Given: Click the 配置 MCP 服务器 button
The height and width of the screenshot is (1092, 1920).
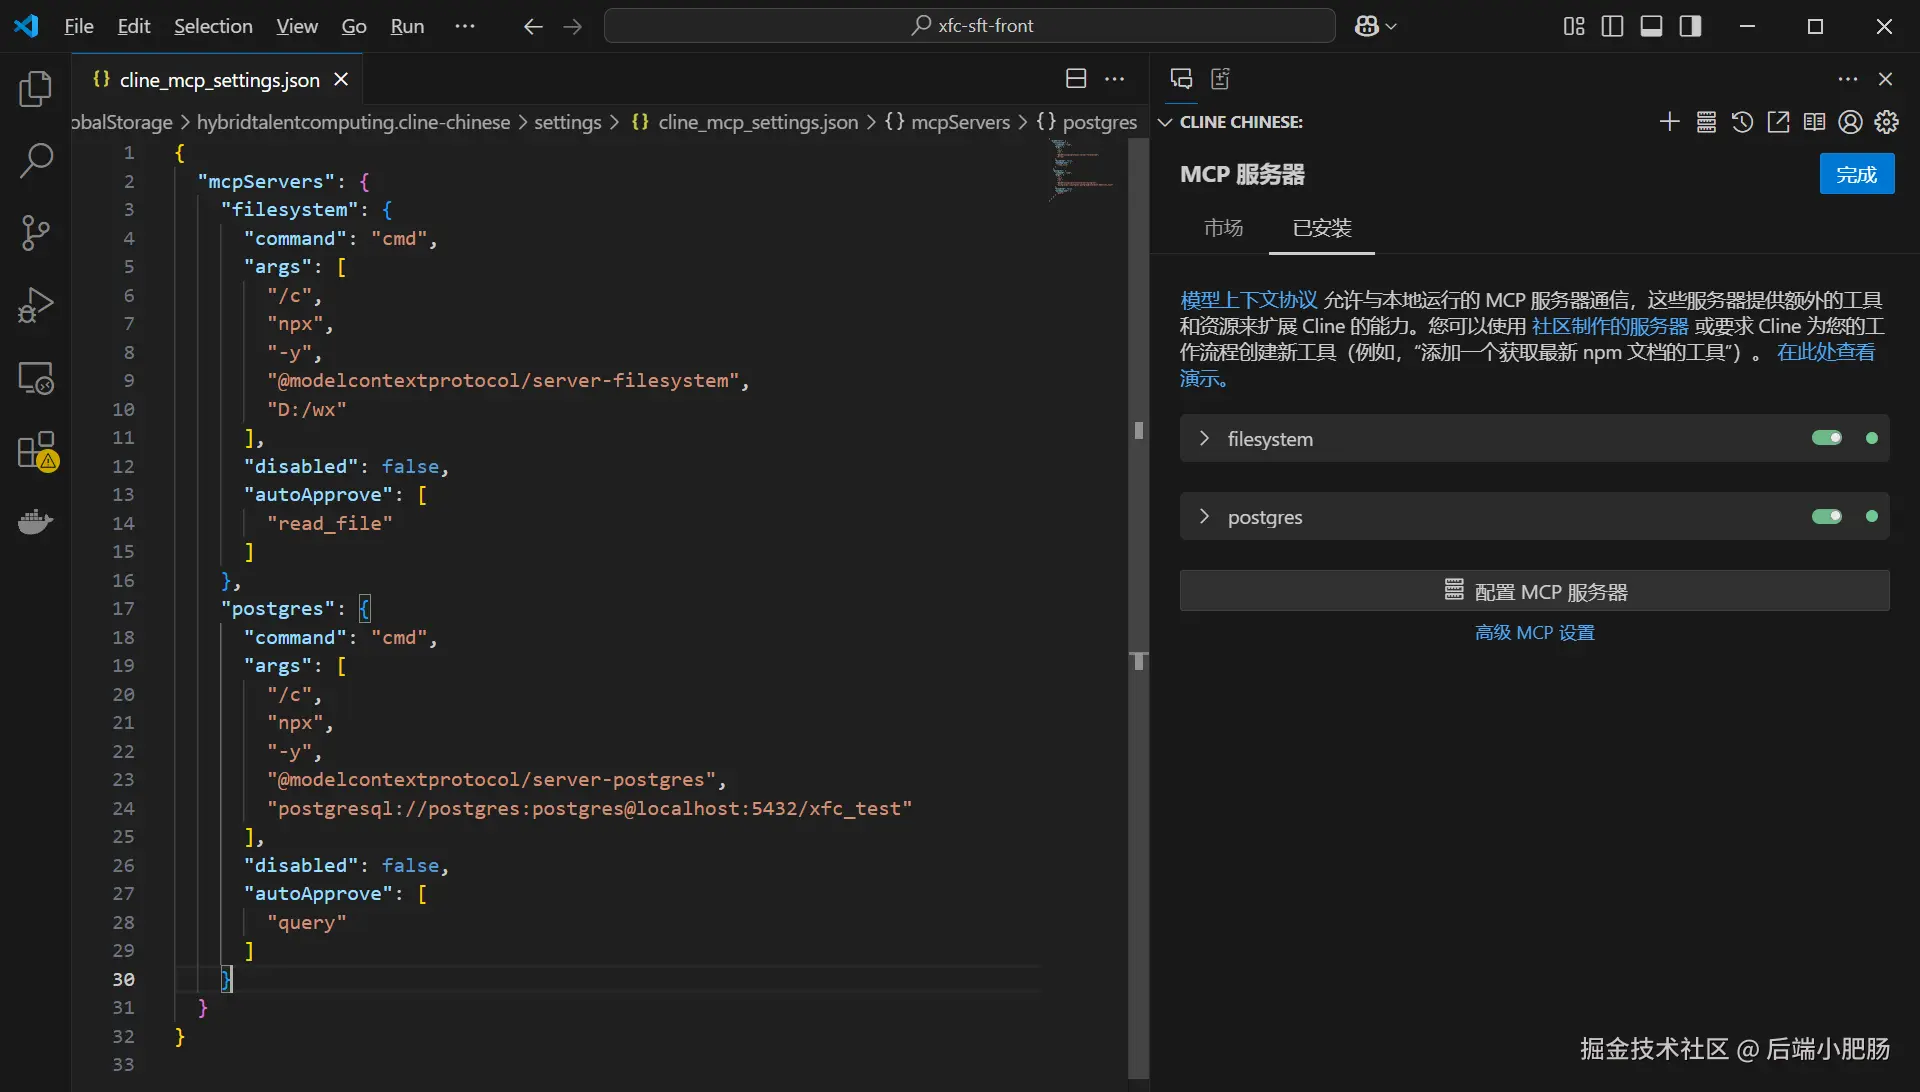Looking at the screenshot, I should pyautogui.click(x=1534, y=591).
